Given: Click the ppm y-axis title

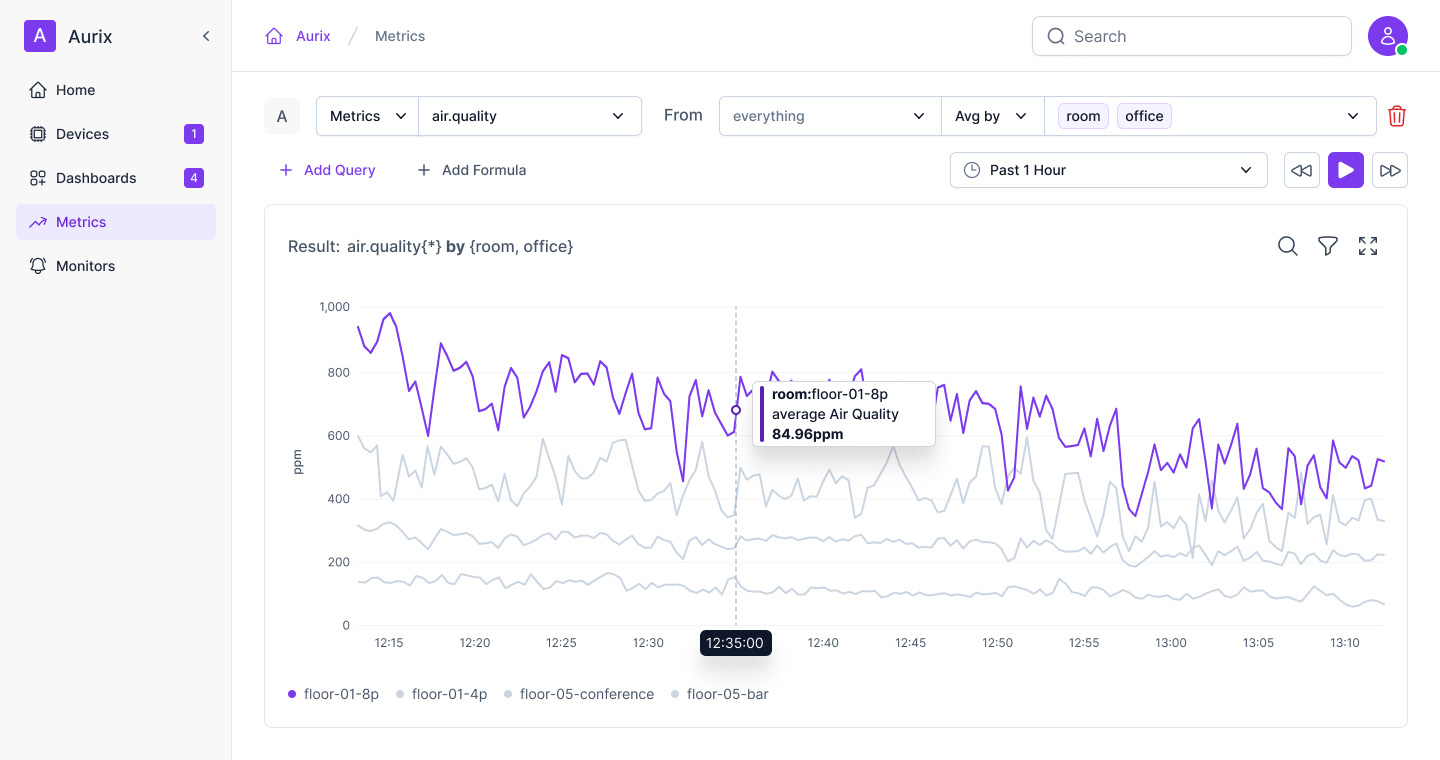Looking at the screenshot, I should point(298,462).
